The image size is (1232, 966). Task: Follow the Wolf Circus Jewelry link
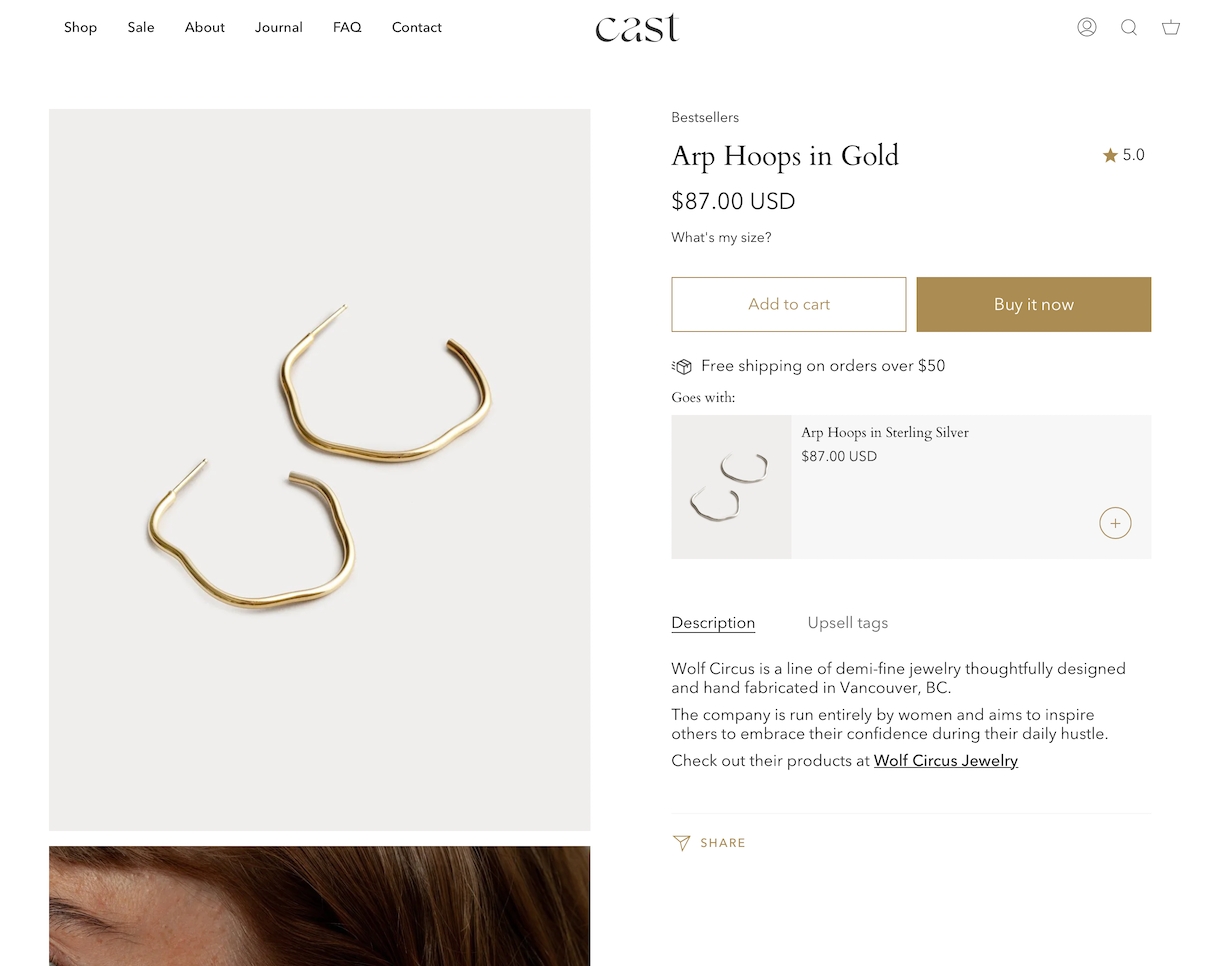(945, 761)
